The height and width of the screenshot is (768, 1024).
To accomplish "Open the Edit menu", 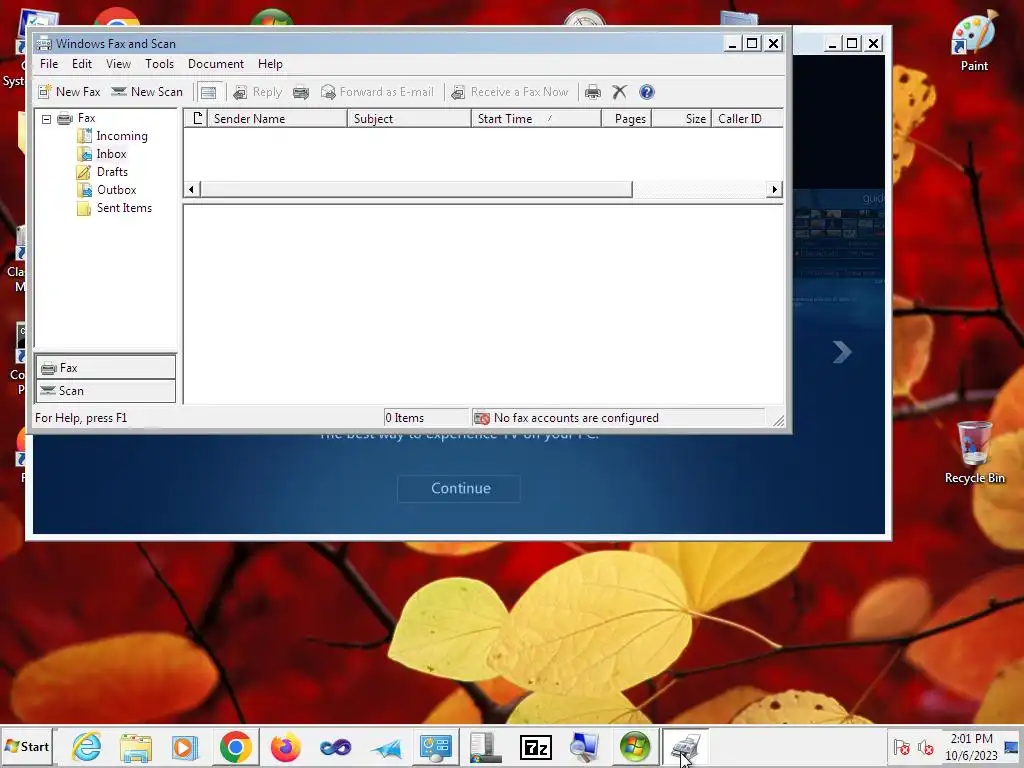I will [x=82, y=64].
